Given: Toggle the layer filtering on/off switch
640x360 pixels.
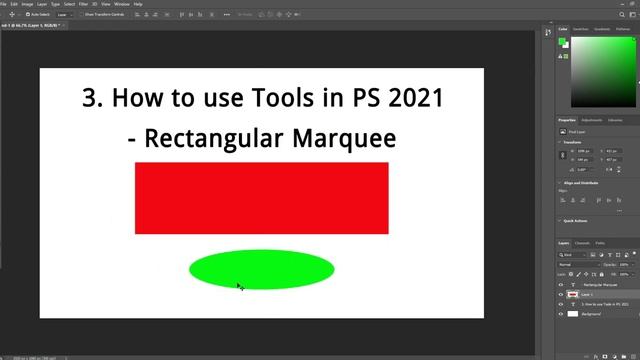Looking at the screenshot, I should (x=634, y=253).
